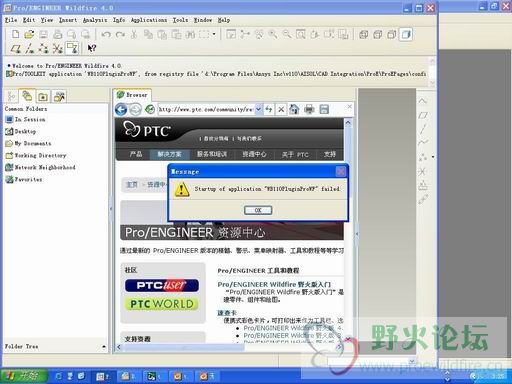The image size is (512, 384).
Task: Click in the browser URL address field
Action: pyautogui.click(x=206, y=109)
